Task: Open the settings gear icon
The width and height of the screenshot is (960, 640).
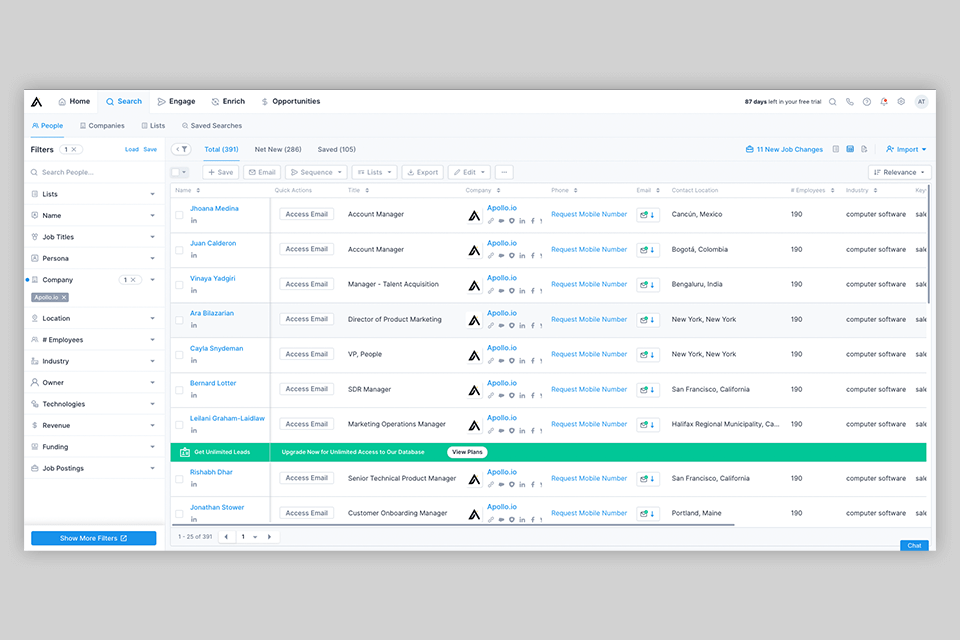Action: [x=901, y=102]
